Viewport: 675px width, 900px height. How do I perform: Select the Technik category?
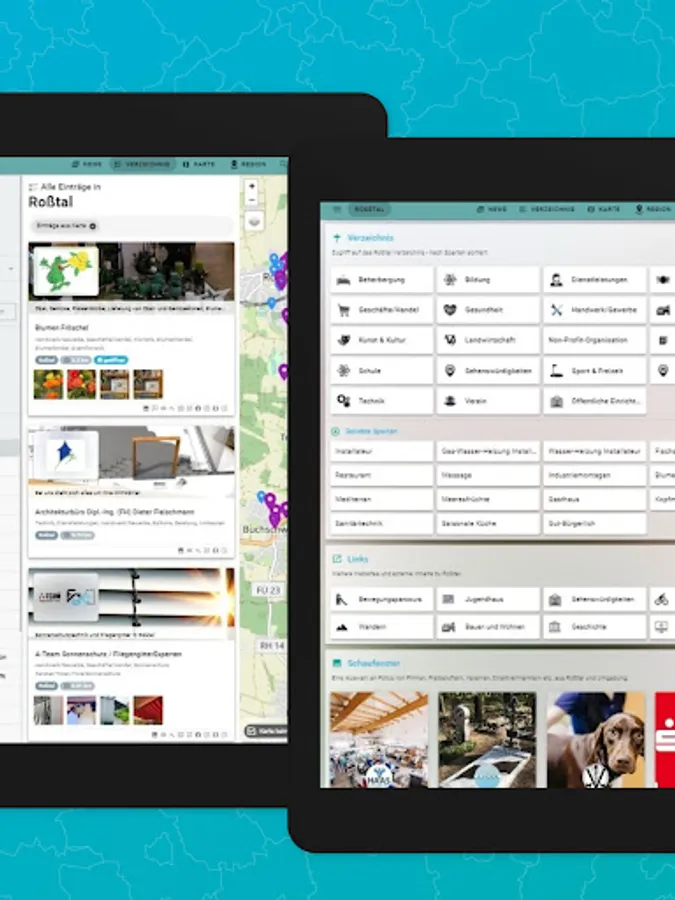coord(382,401)
